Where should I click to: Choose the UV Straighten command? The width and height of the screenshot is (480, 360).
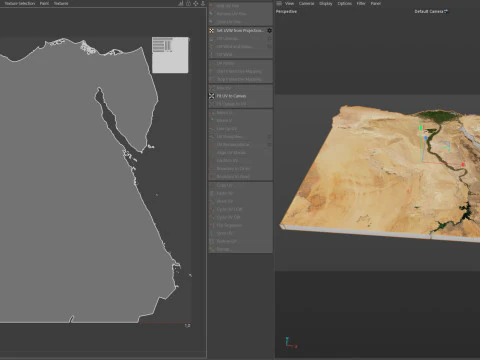[229, 137]
